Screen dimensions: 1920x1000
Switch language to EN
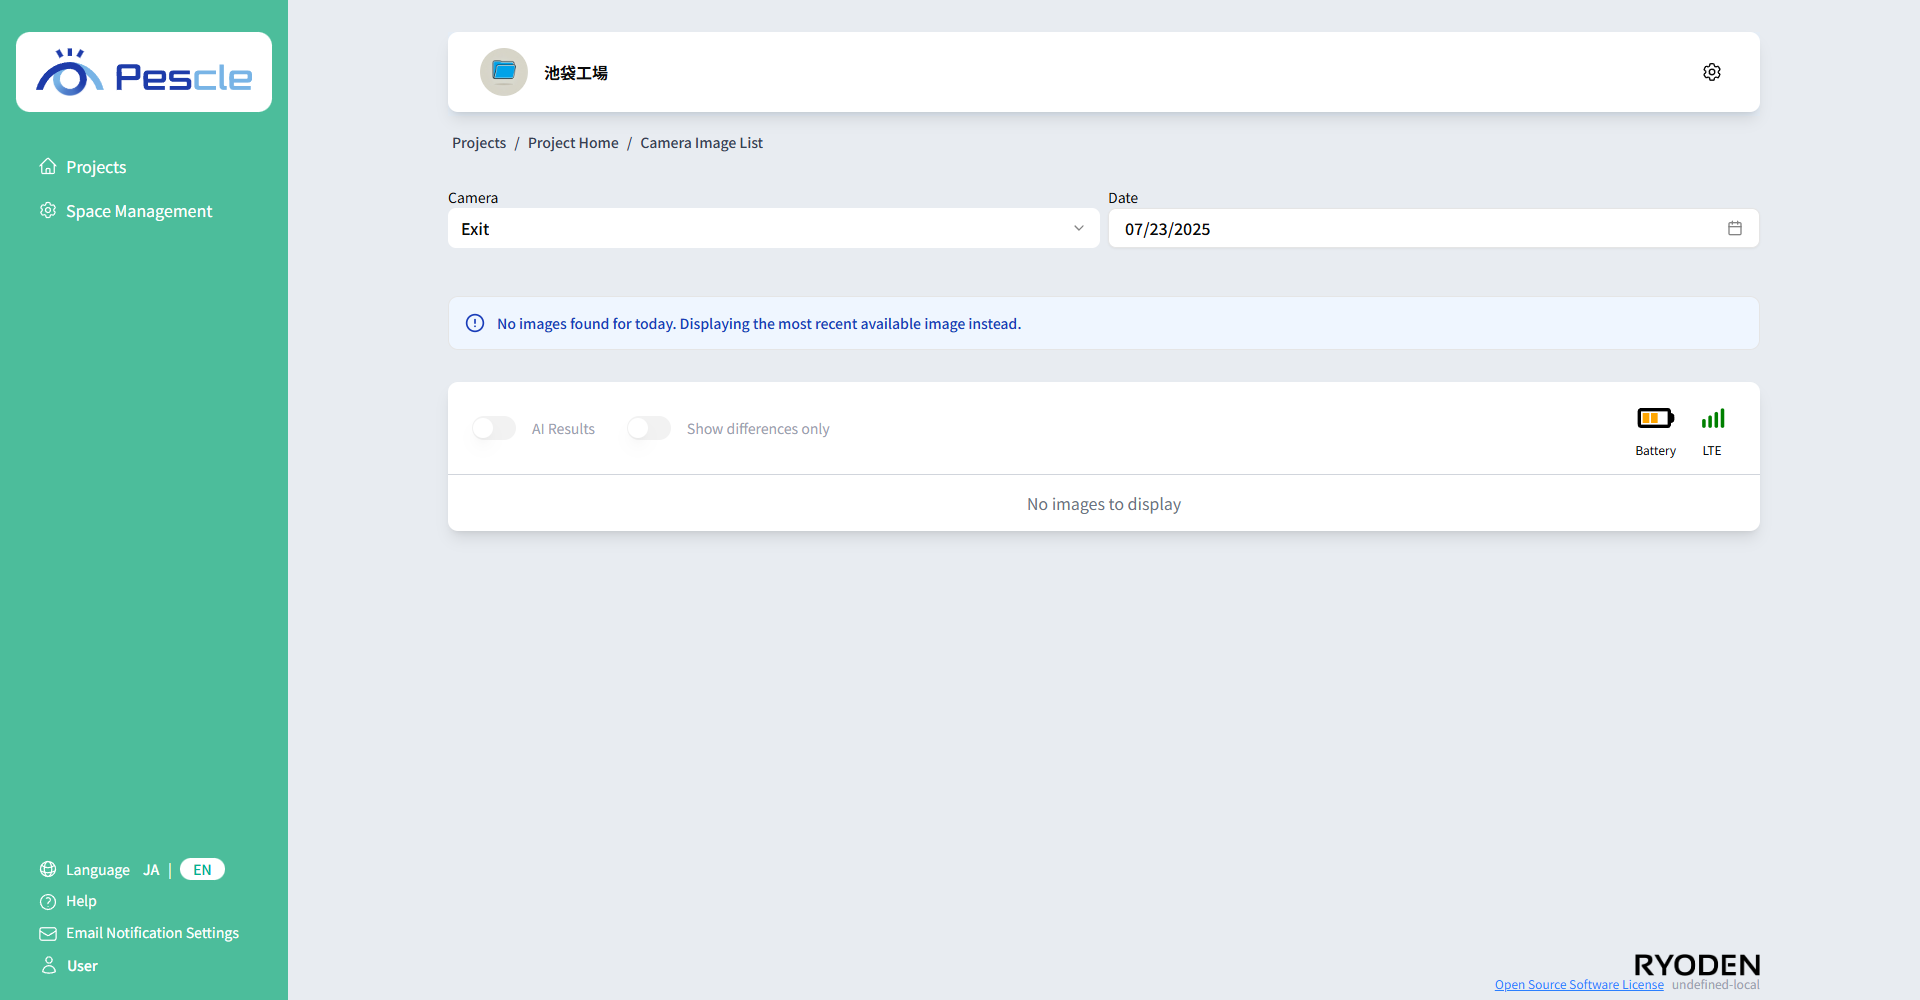[202, 869]
